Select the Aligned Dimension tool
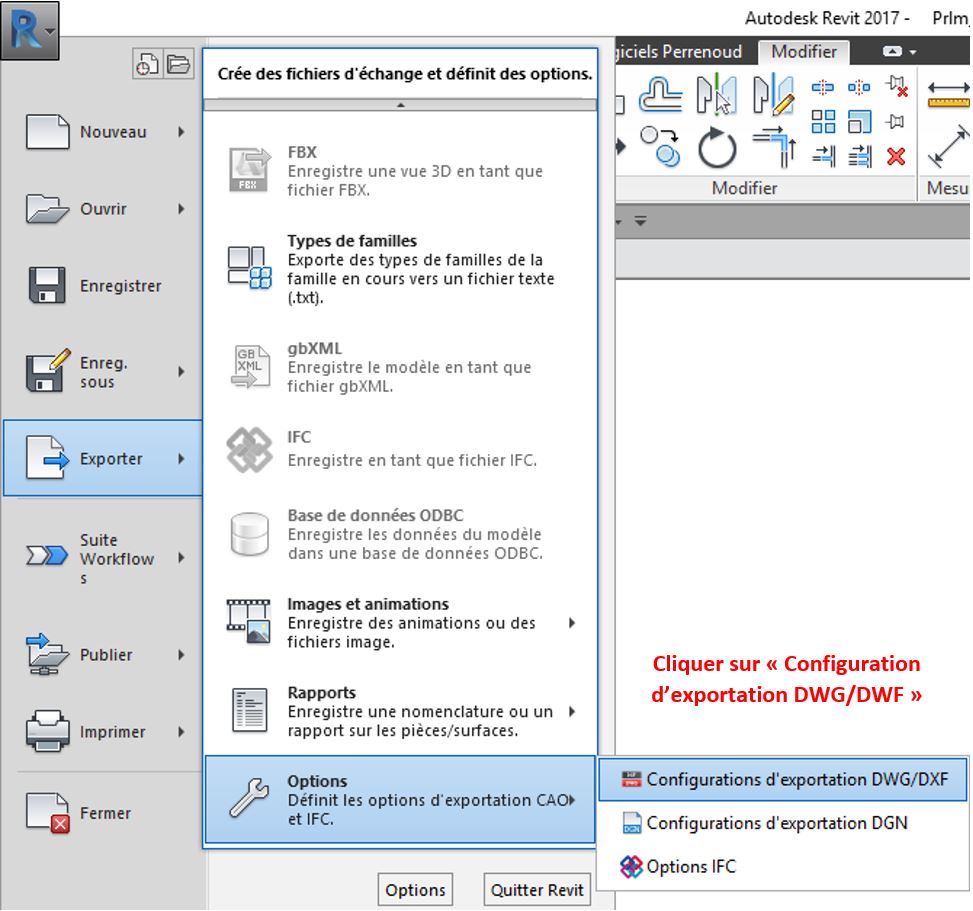Screen dimensions: 973x911 coord(948,146)
